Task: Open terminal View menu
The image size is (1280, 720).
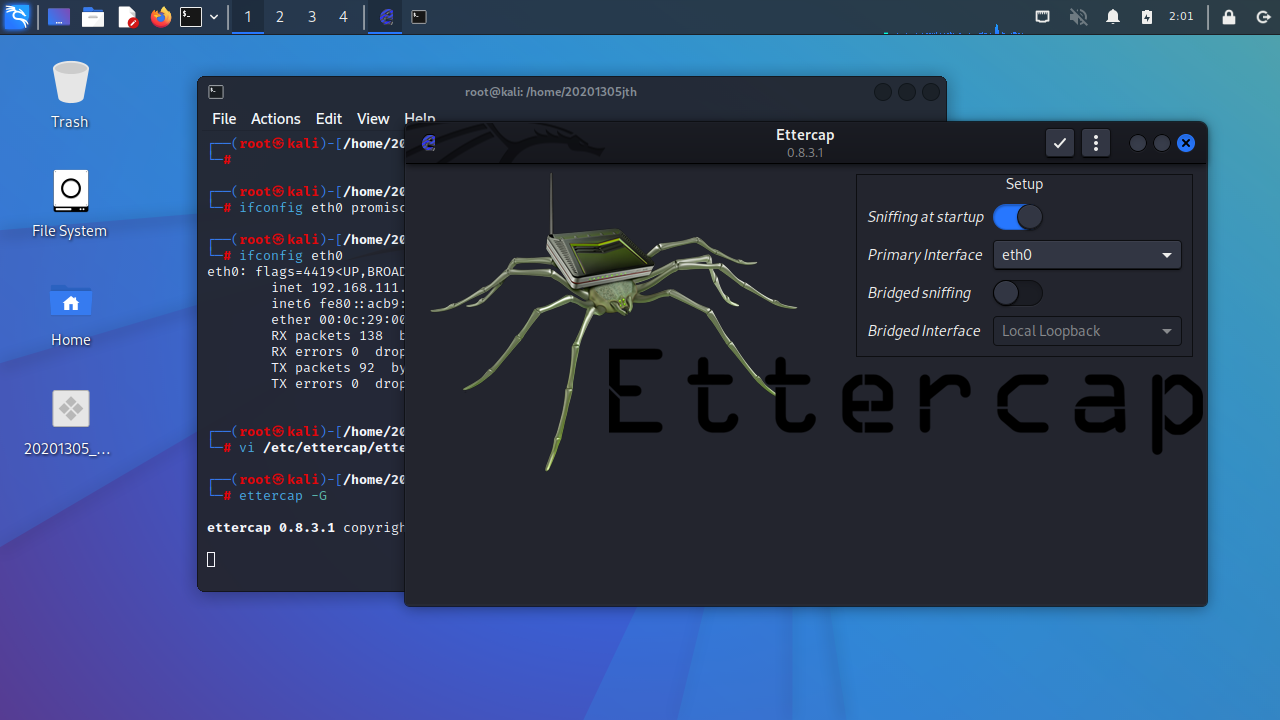Action: pyautogui.click(x=373, y=118)
